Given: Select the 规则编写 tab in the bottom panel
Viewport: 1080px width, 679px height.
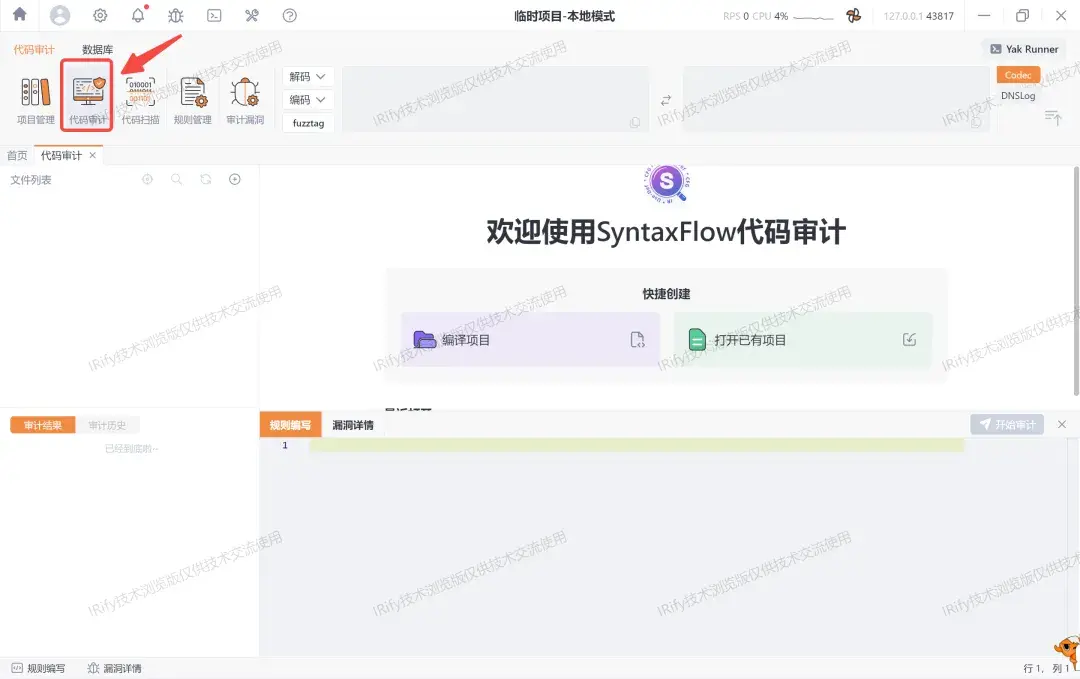Looking at the screenshot, I should pos(288,424).
